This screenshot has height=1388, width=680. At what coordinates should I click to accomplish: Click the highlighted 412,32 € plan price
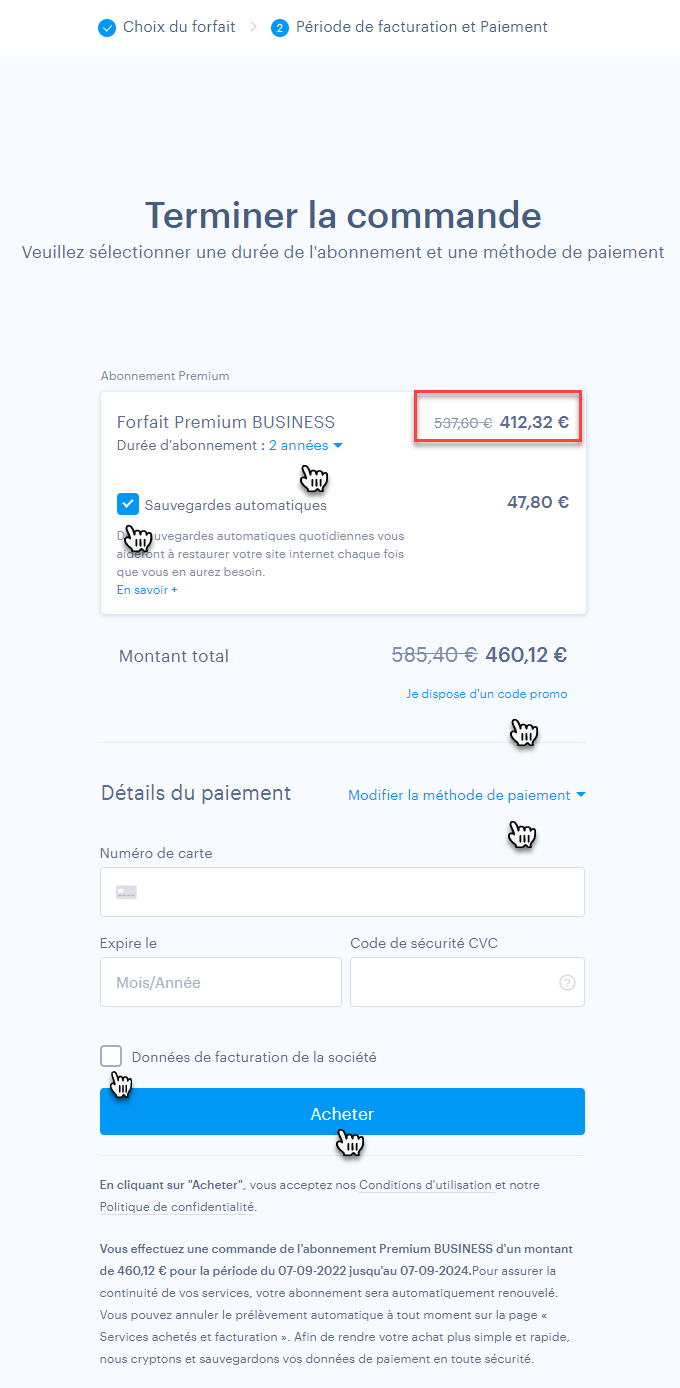pyautogui.click(x=534, y=422)
